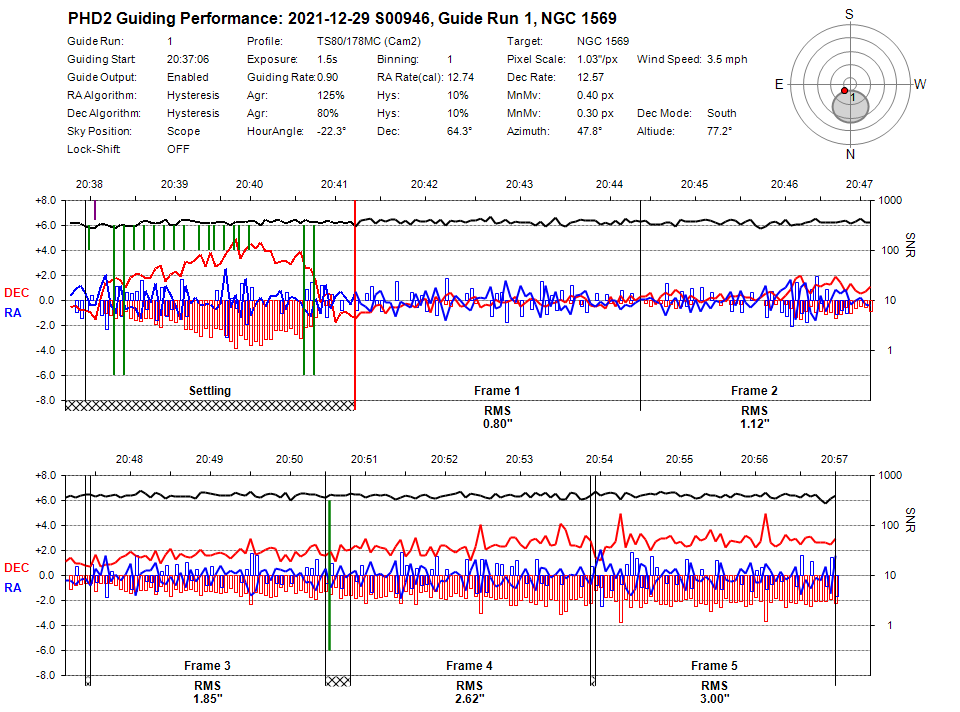Click the Sky Position value Scope

coord(183,131)
